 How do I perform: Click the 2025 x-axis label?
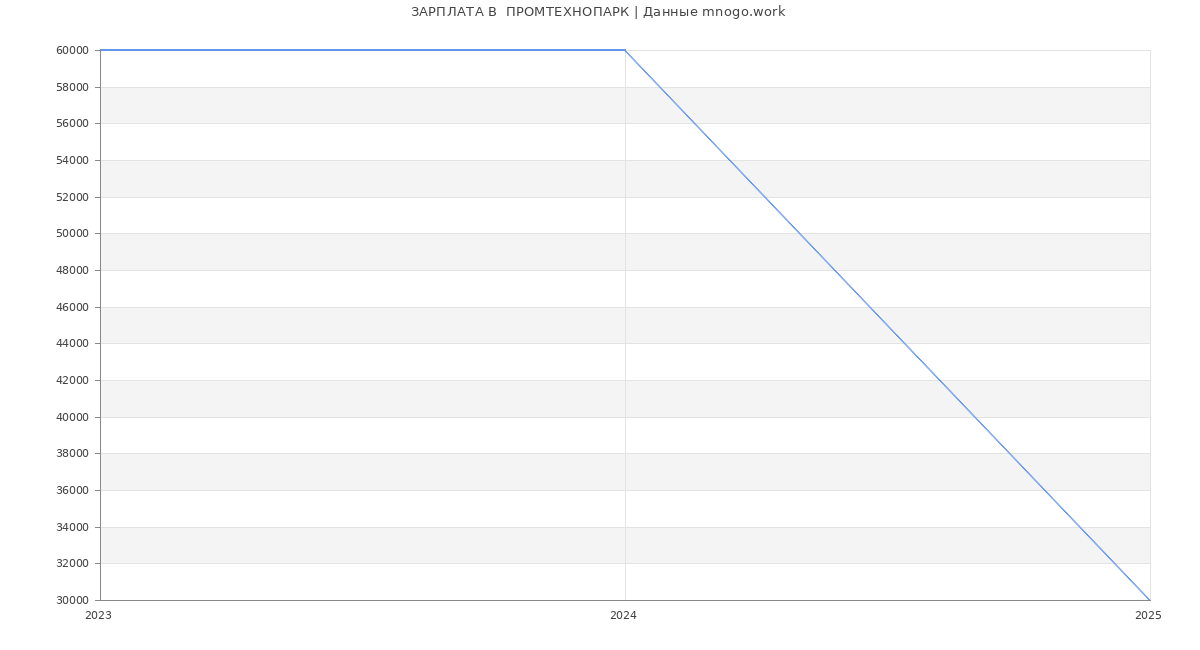point(1148,616)
